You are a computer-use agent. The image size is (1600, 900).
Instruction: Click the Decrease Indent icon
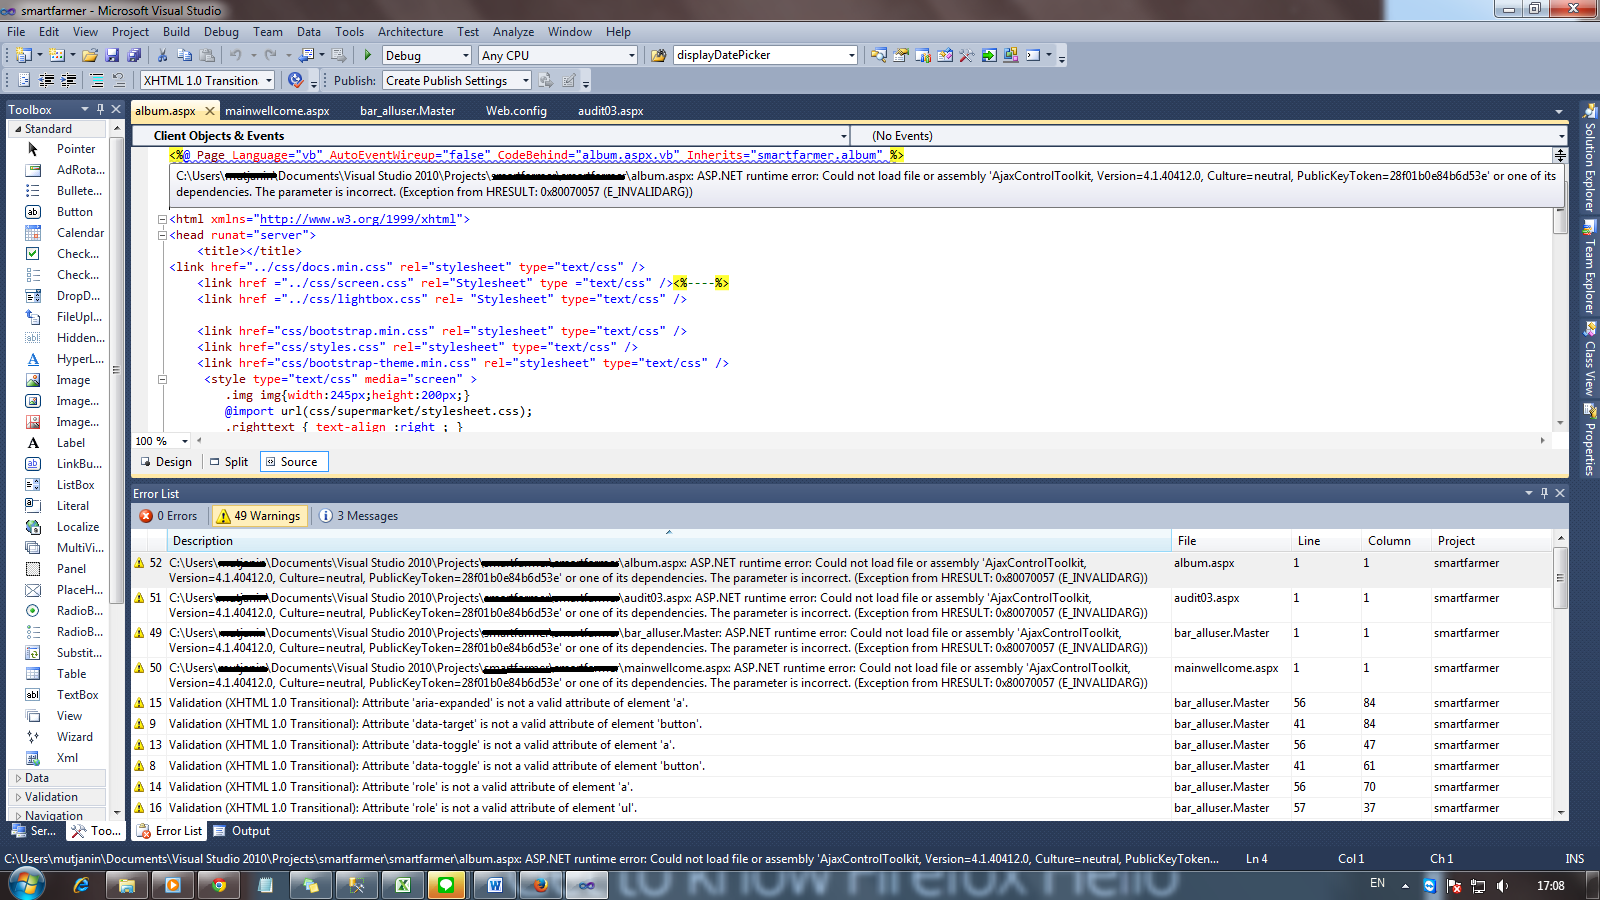click(47, 80)
